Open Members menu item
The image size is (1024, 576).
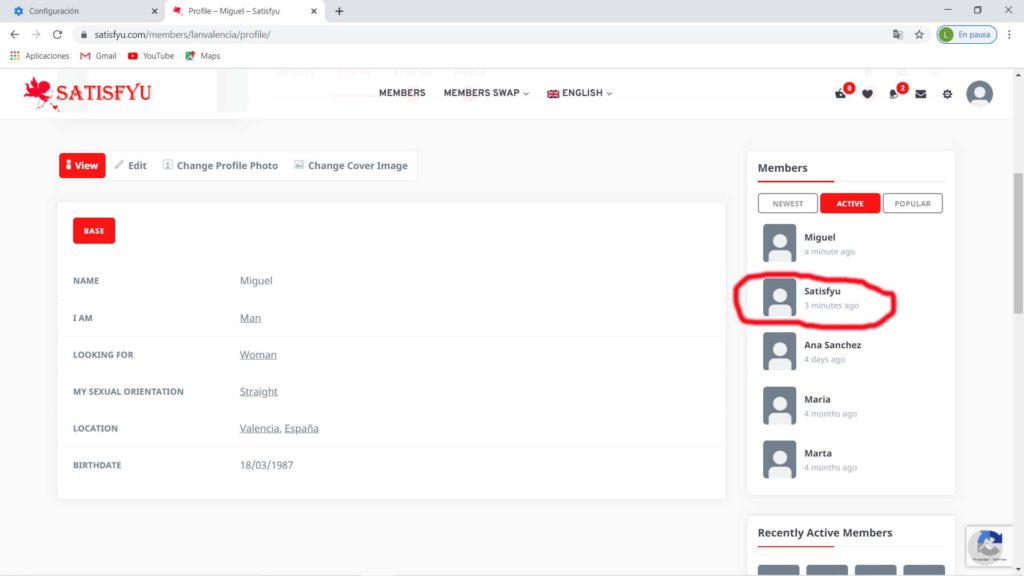tap(402, 93)
